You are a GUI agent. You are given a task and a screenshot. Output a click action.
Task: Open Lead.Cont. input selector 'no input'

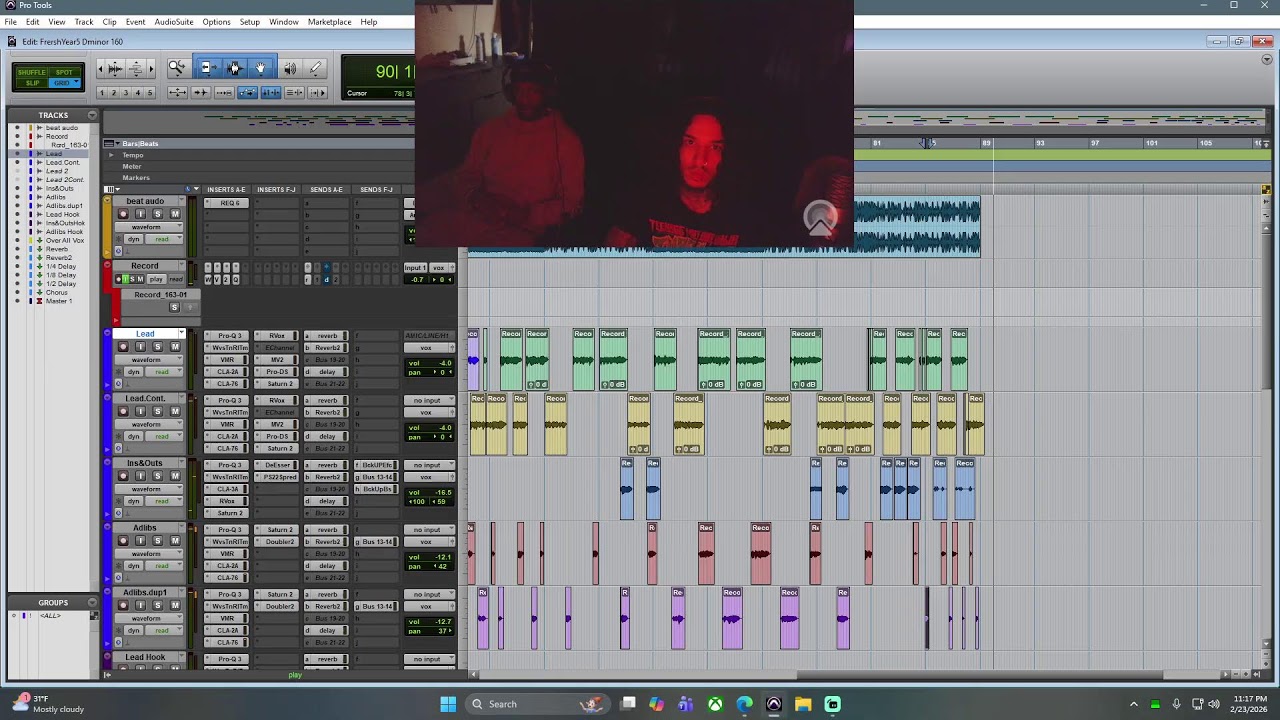click(x=429, y=400)
